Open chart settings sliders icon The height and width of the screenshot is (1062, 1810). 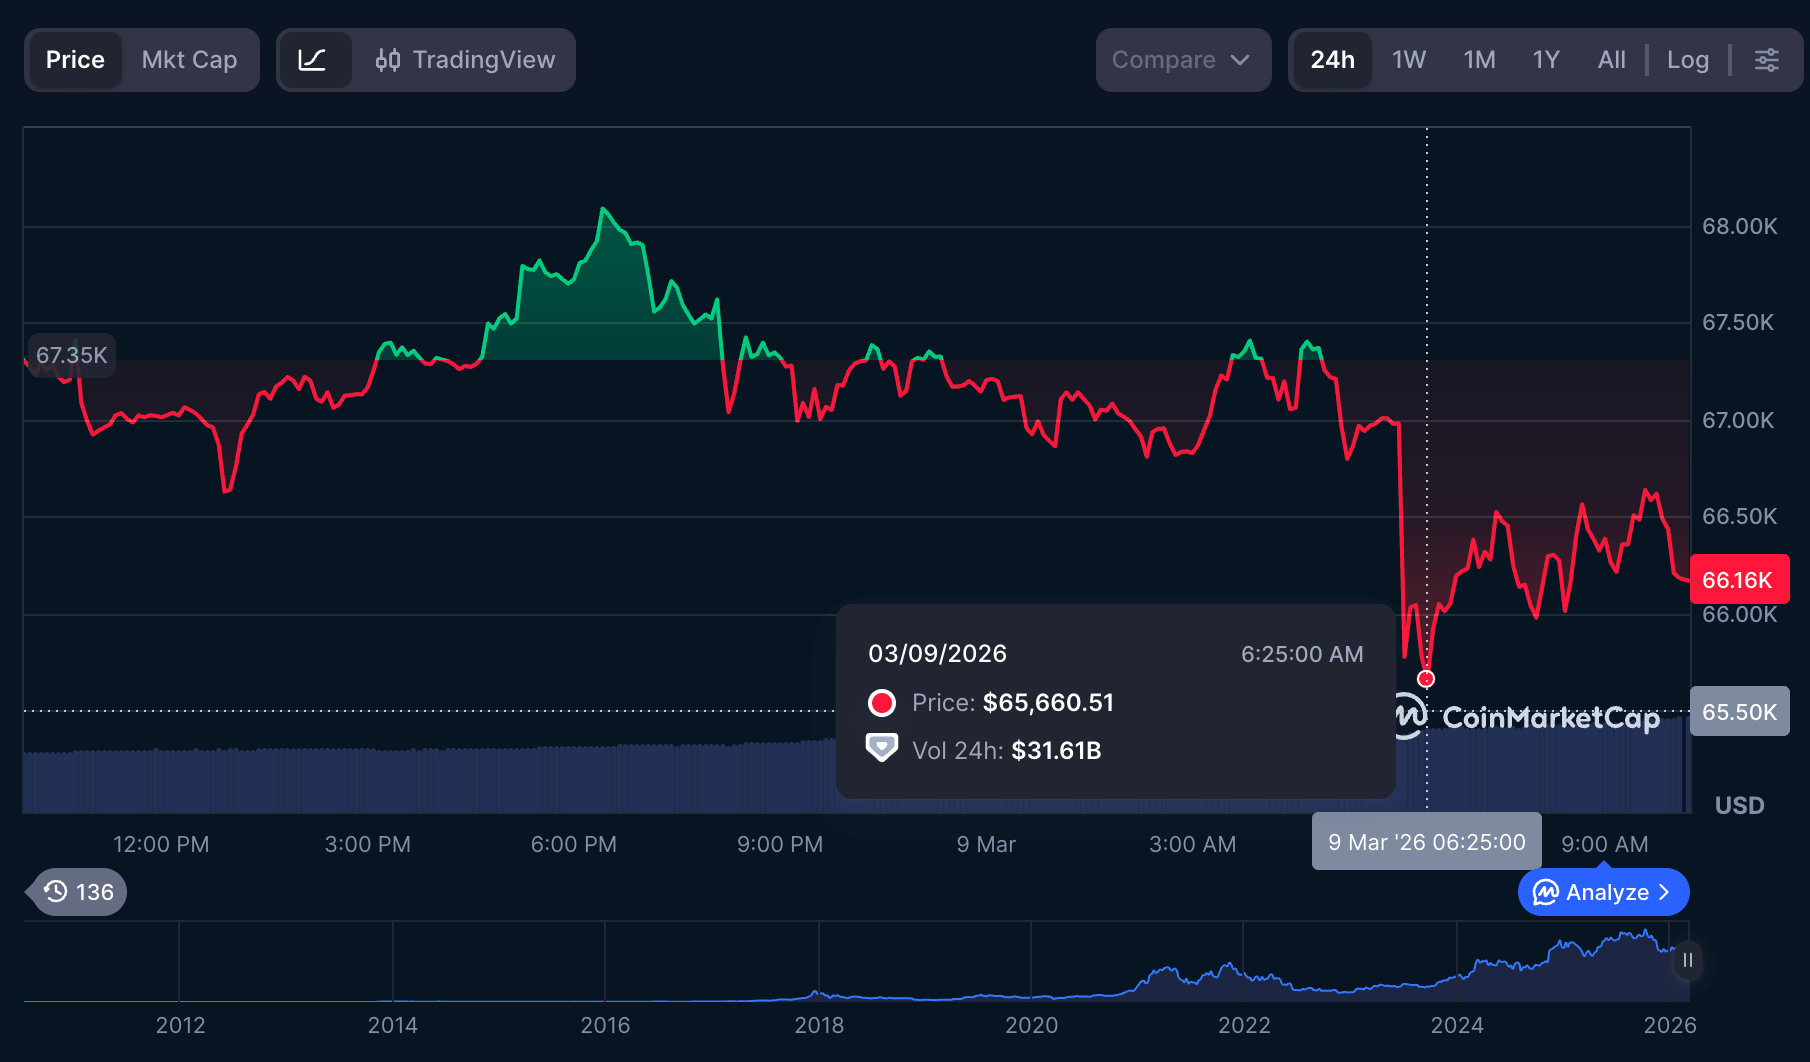tap(1767, 60)
